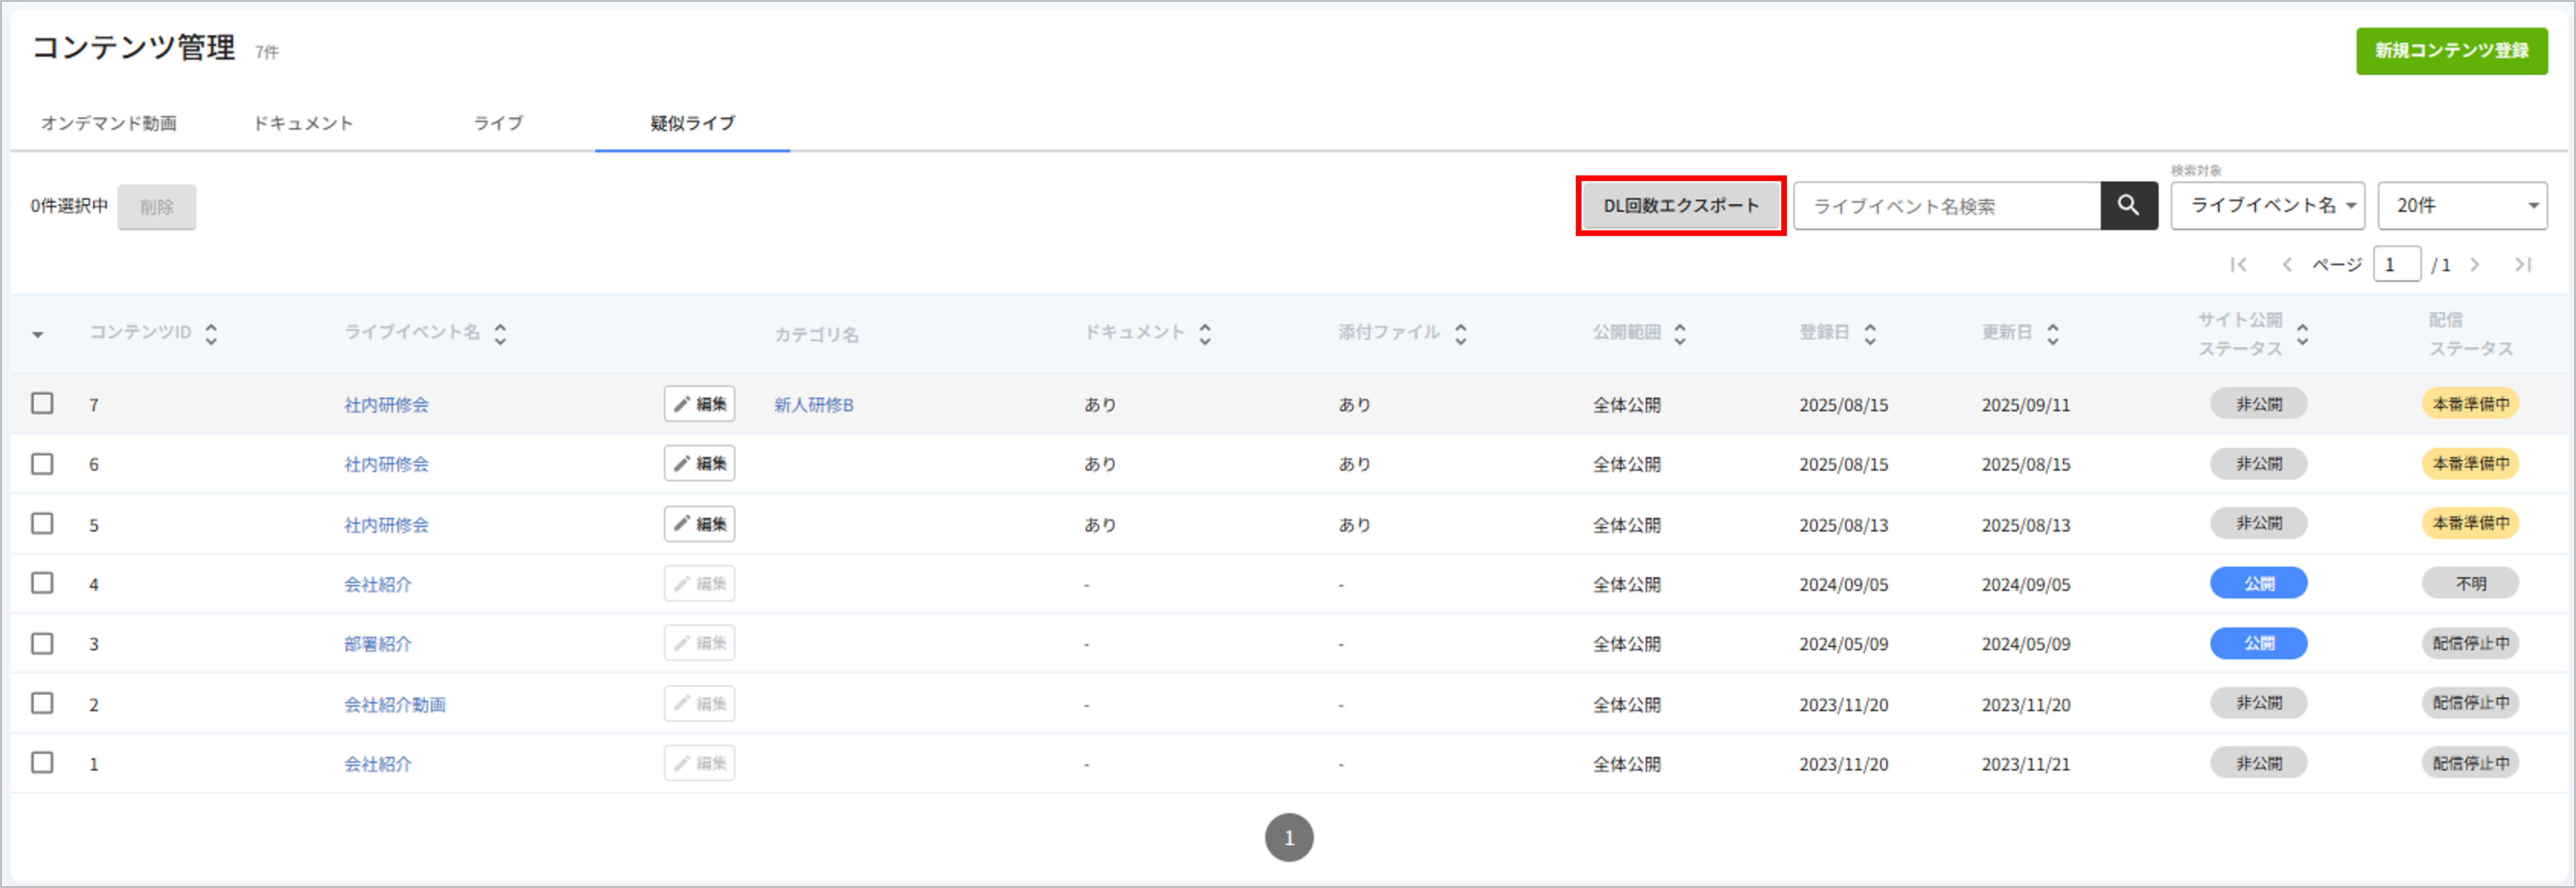Image resolution: width=2576 pixels, height=888 pixels.
Task: Open the select-all dropdown arrow in header
Action: click(x=38, y=335)
